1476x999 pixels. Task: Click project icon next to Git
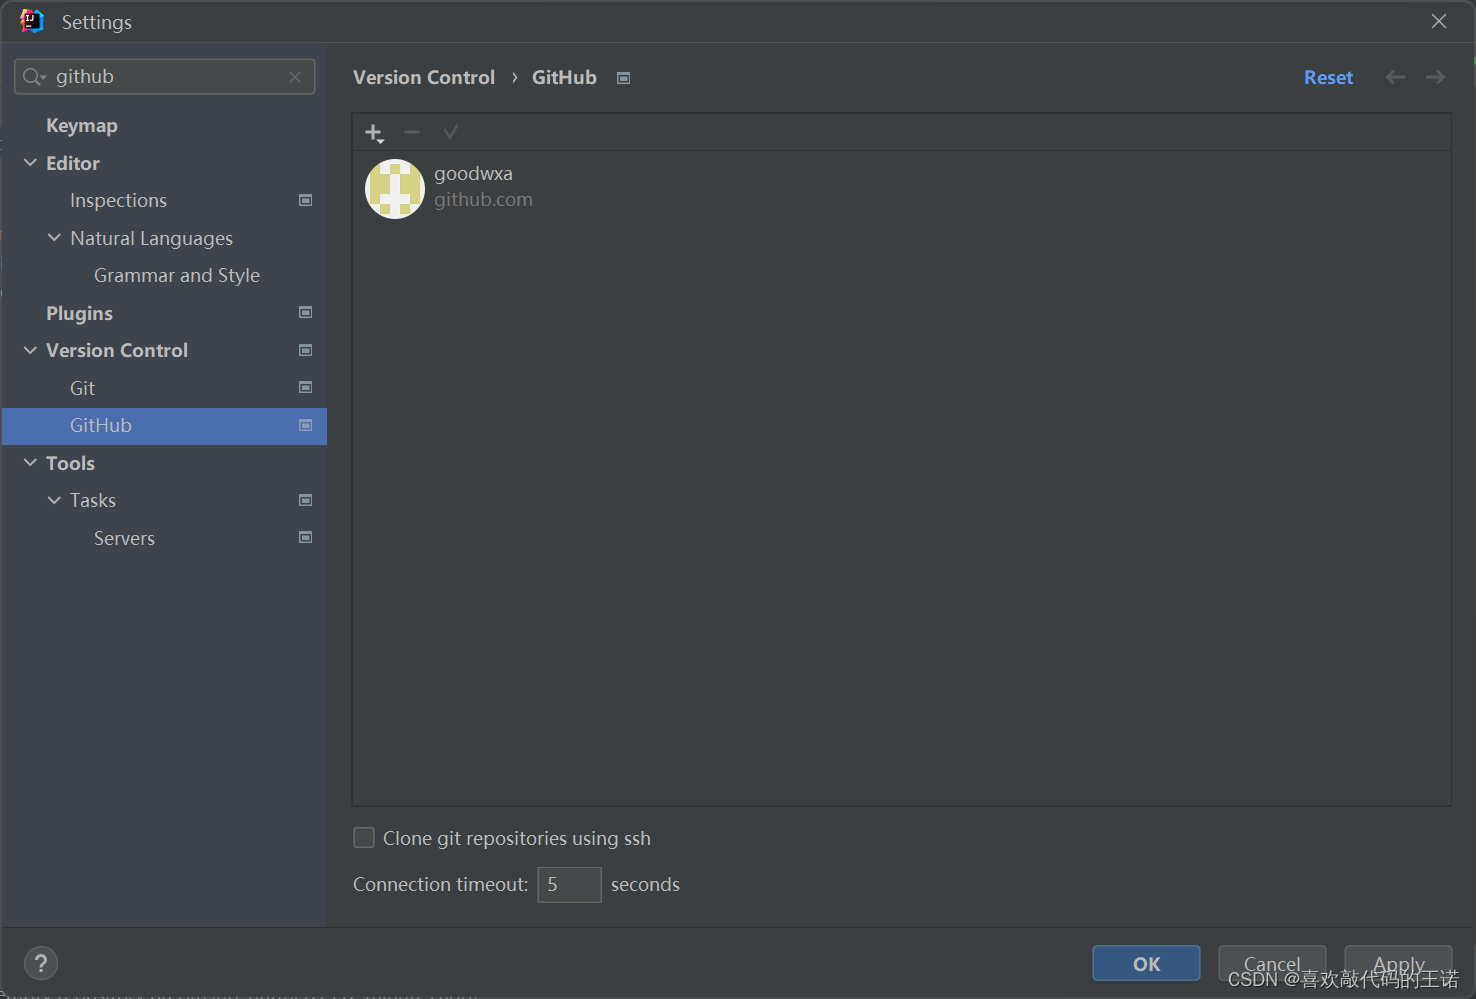(x=306, y=387)
